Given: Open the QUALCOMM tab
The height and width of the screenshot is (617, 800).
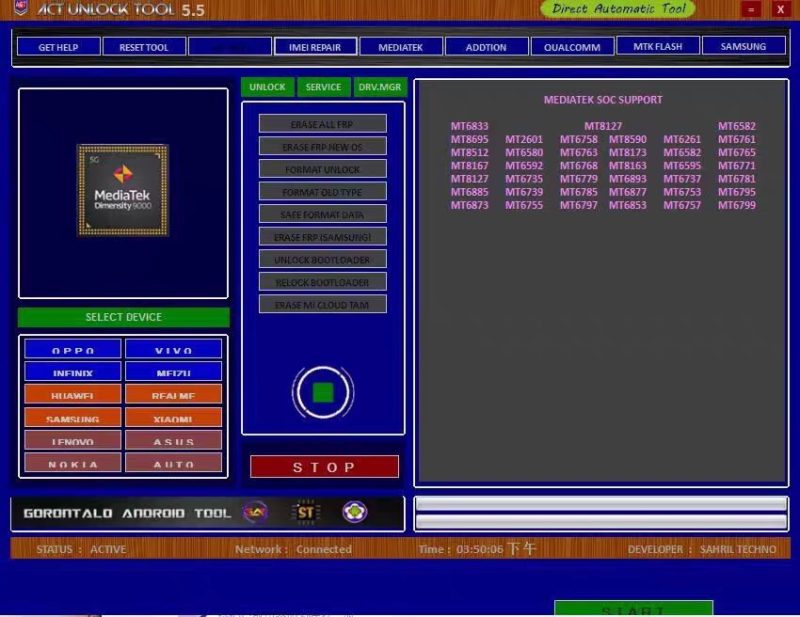Looking at the screenshot, I should tap(572, 47).
